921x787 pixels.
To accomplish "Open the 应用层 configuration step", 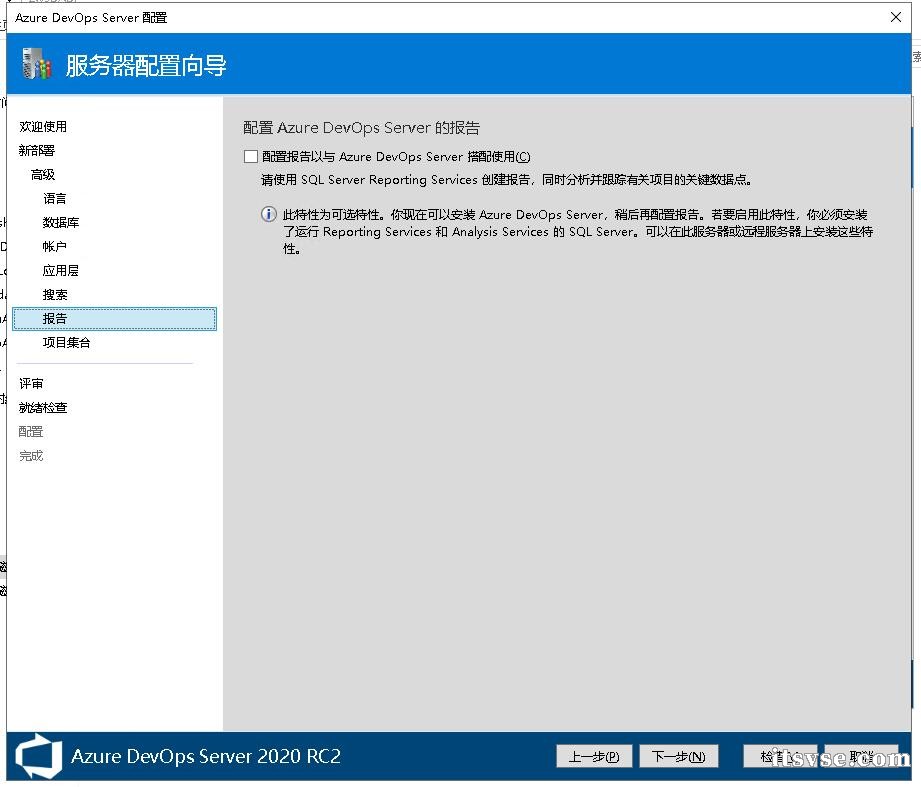I will [60, 271].
